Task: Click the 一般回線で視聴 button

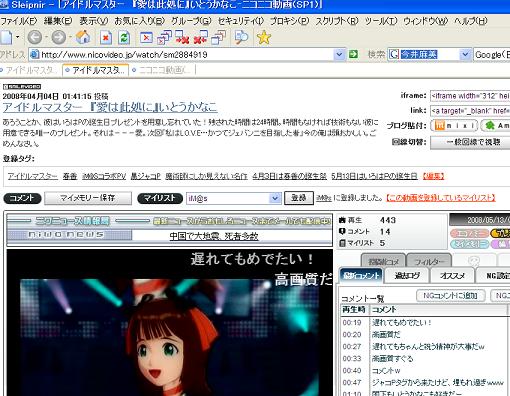Action: coord(470,142)
